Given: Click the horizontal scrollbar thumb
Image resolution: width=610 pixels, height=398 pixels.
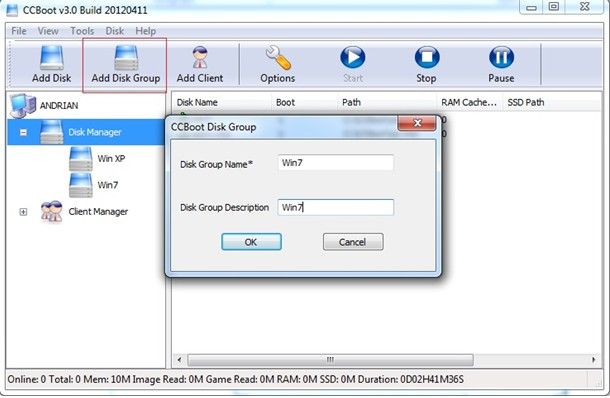Looking at the screenshot, I should coord(330,359).
